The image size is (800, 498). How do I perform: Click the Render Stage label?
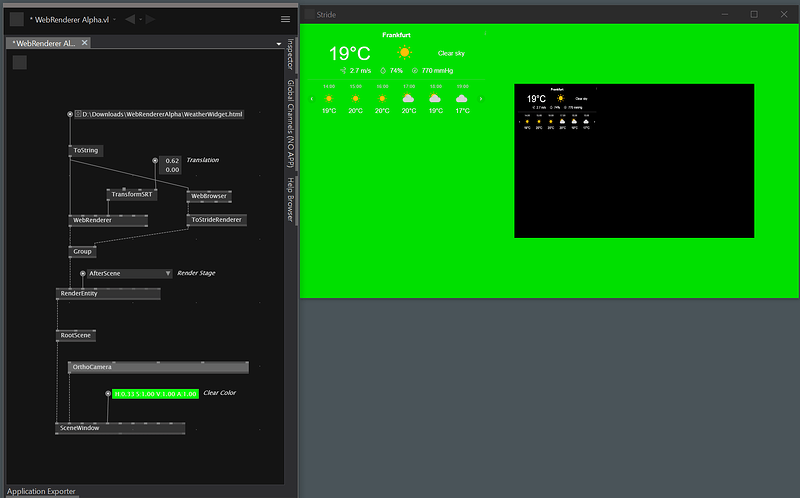[x=196, y=273]
